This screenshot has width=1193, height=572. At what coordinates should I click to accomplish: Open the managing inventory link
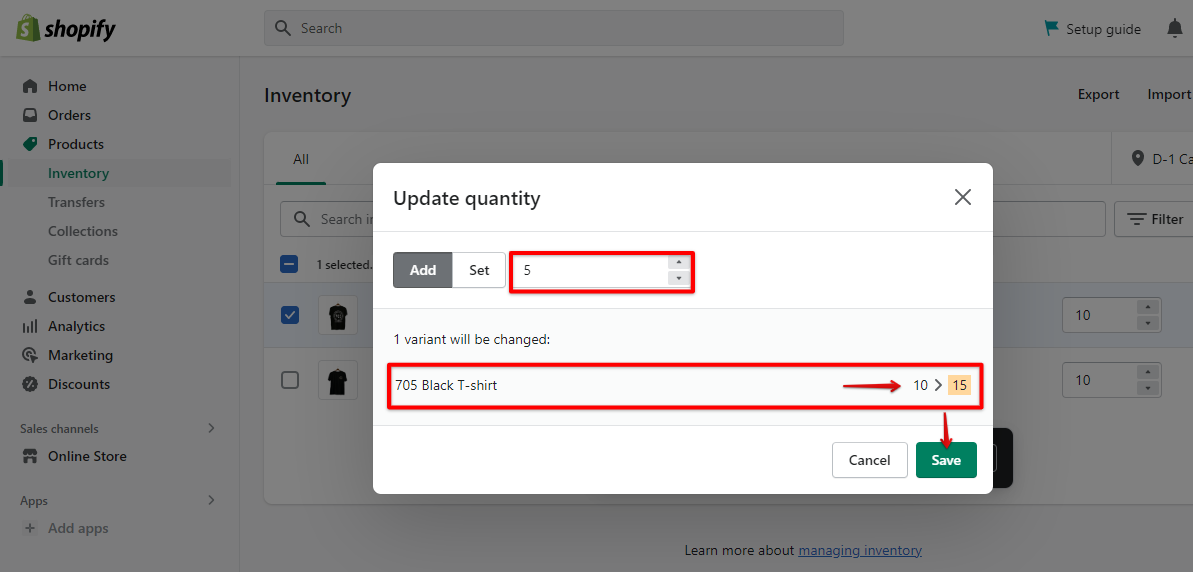[860, 550]
